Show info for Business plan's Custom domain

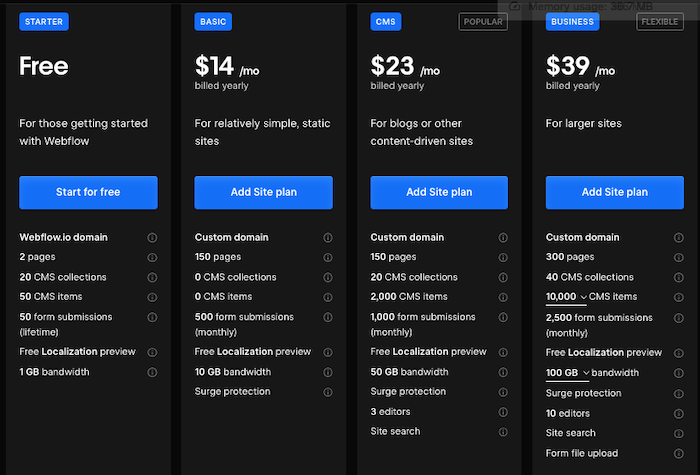(x=679, y=238)
